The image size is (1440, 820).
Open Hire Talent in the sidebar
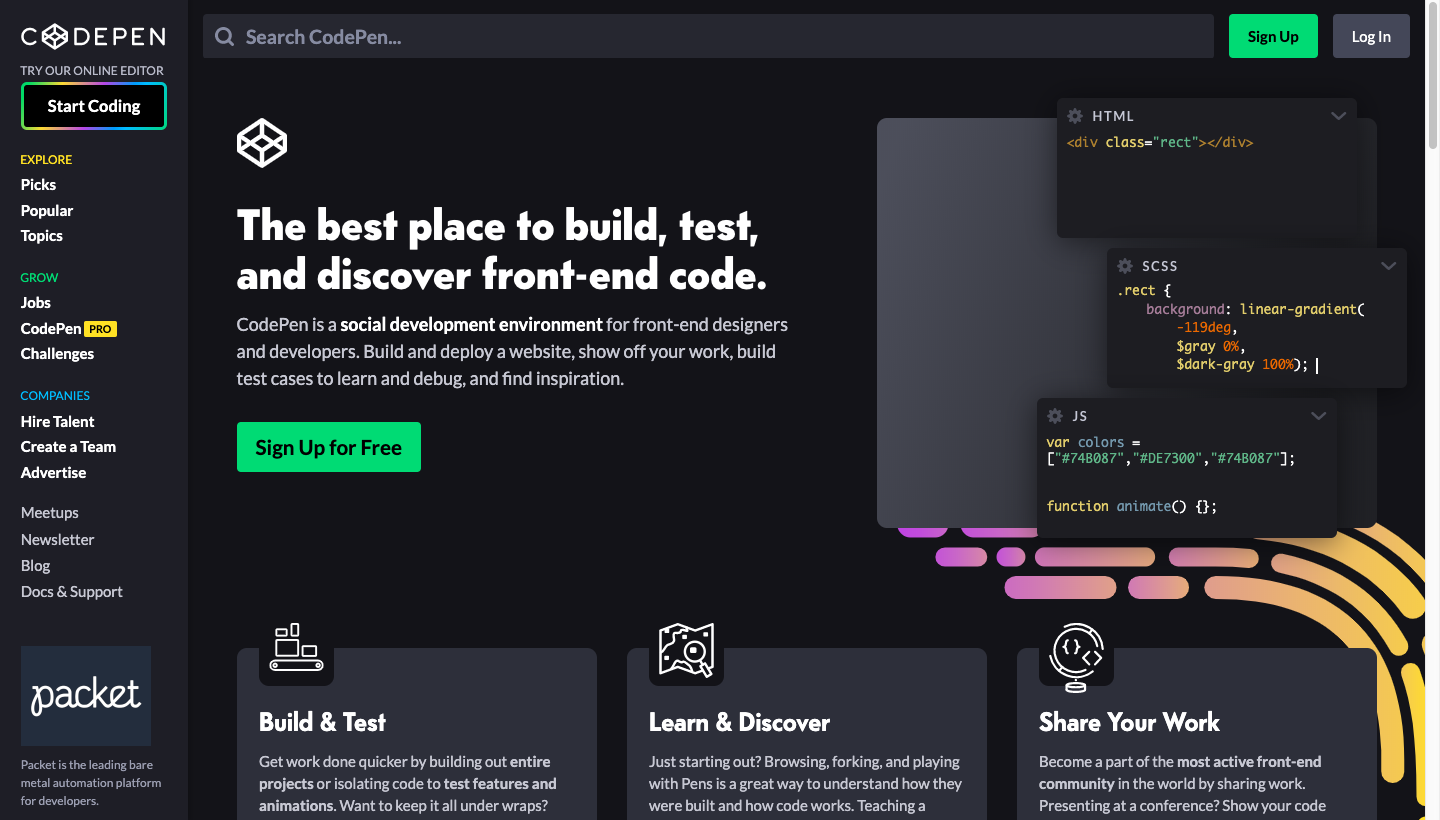[x=58, y=422]
